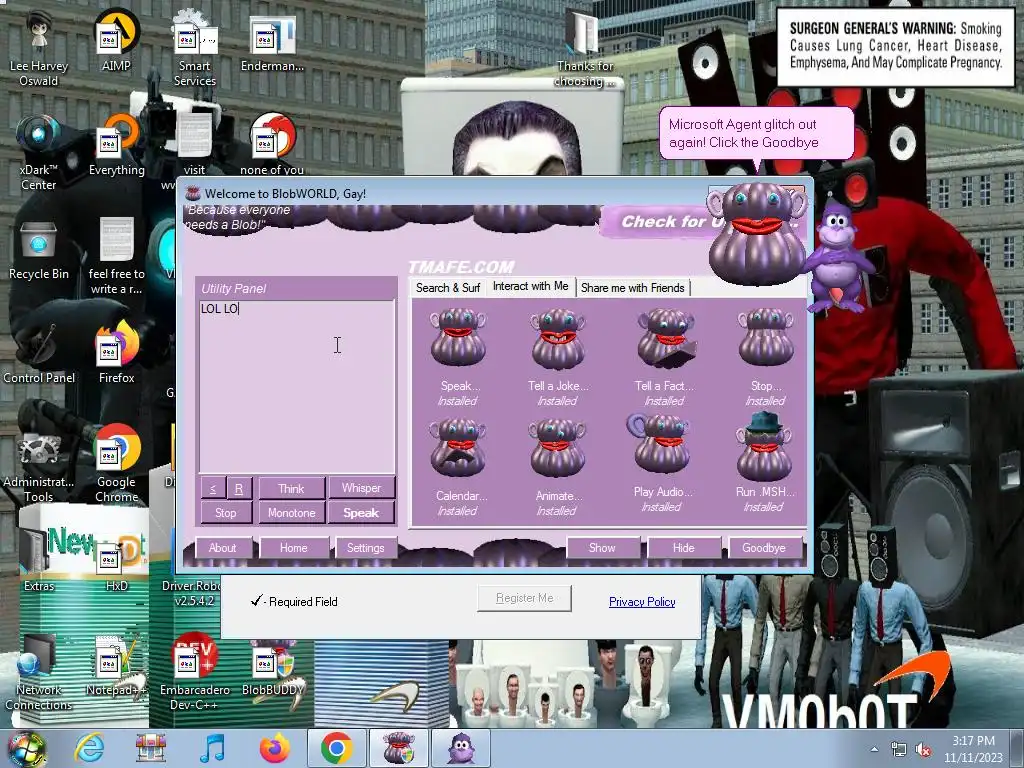This screenshot has height=768, width=1024.
Task: Click the Animate... blob icon
Action: click(x=557, y=448)
